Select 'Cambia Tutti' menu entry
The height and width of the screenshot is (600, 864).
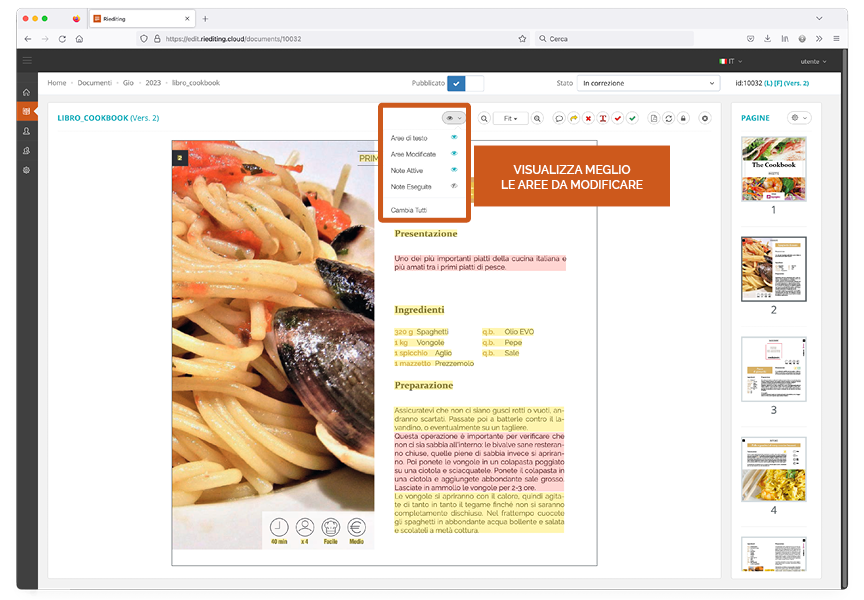[408, 210]
